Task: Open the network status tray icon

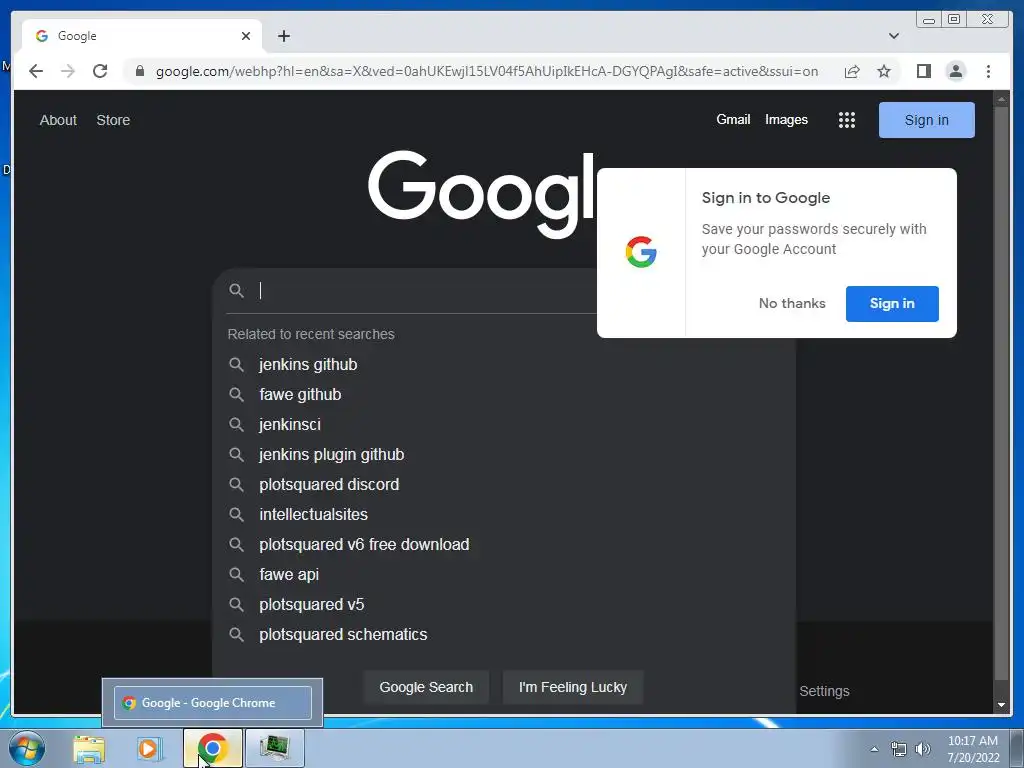Action: pyautogui.click(x=899, y=749)
